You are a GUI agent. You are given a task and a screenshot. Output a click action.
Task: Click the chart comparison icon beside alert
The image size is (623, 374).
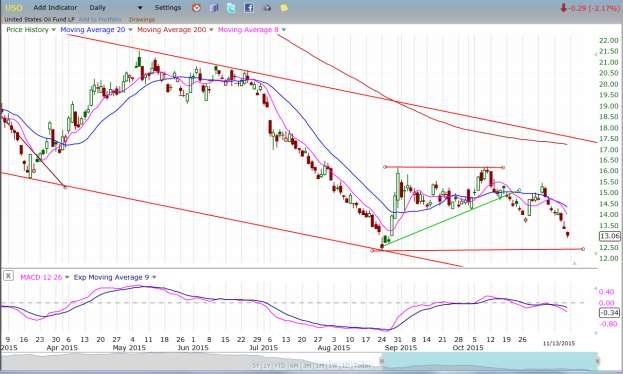click(x=214, y=8)
